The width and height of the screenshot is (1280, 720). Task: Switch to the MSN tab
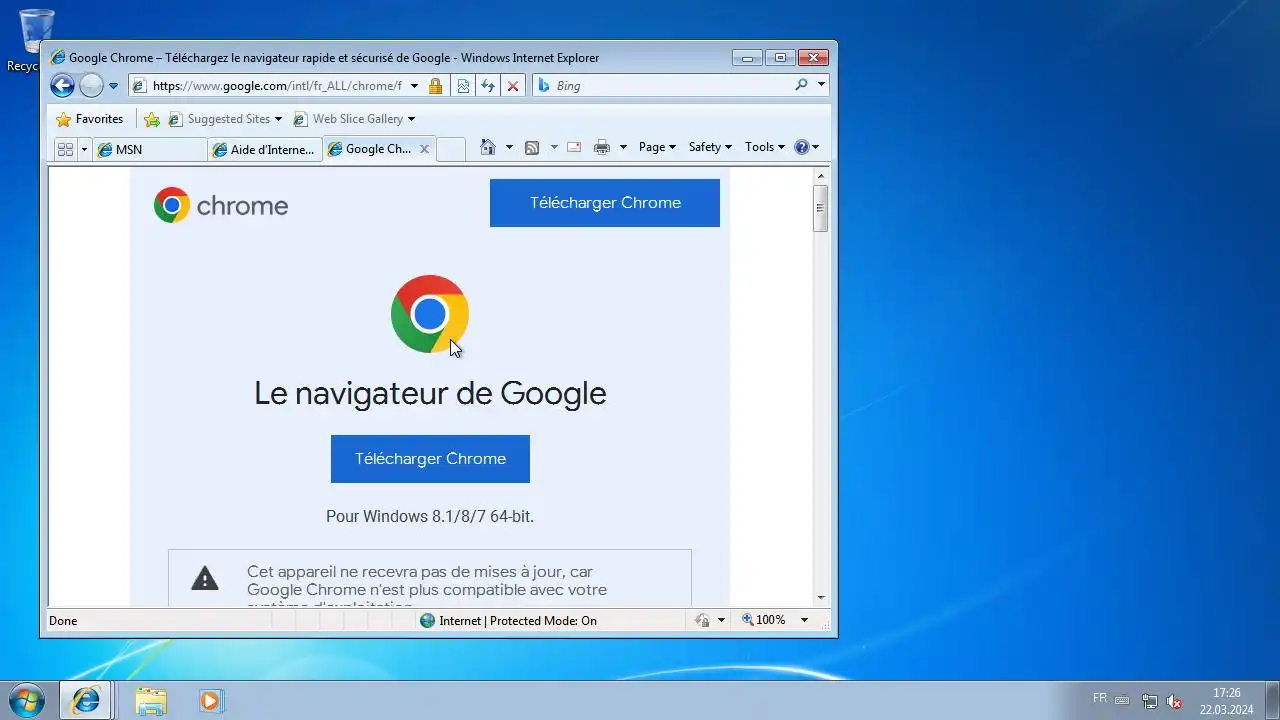click(149, 149)
